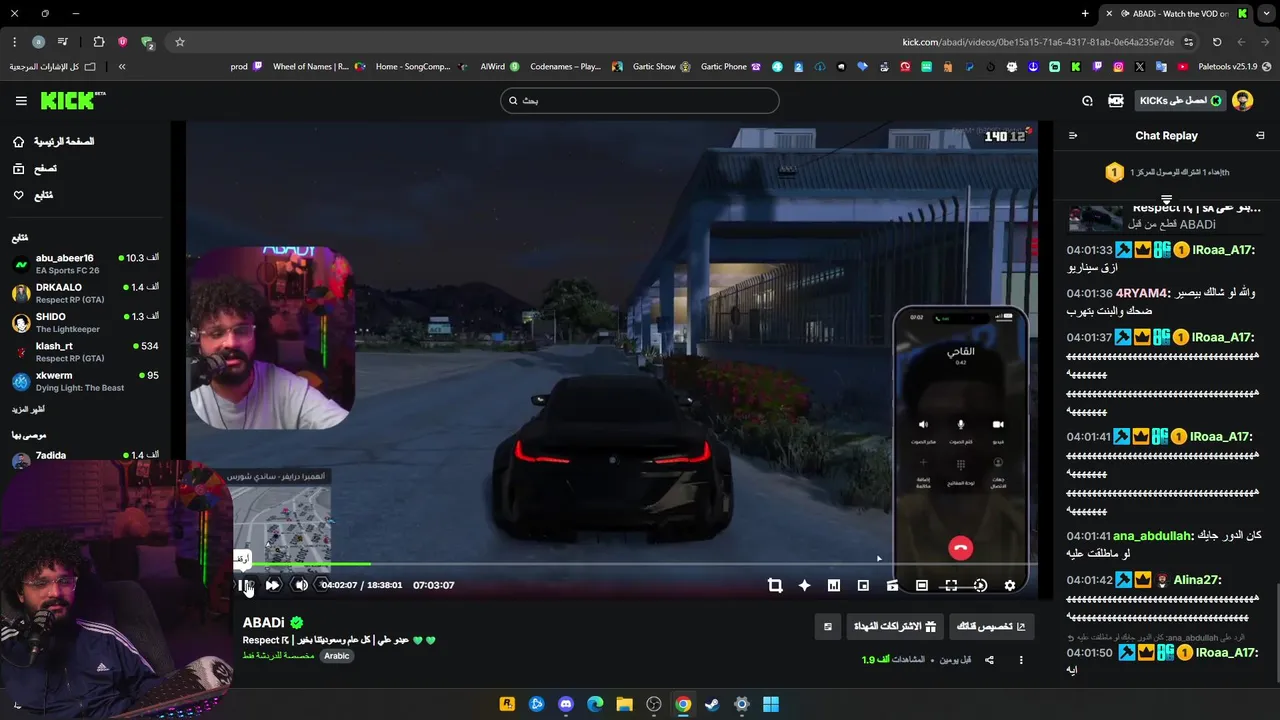Focus the Kick search field
This screenshot has height=720, width=1280.
[639, 100]
